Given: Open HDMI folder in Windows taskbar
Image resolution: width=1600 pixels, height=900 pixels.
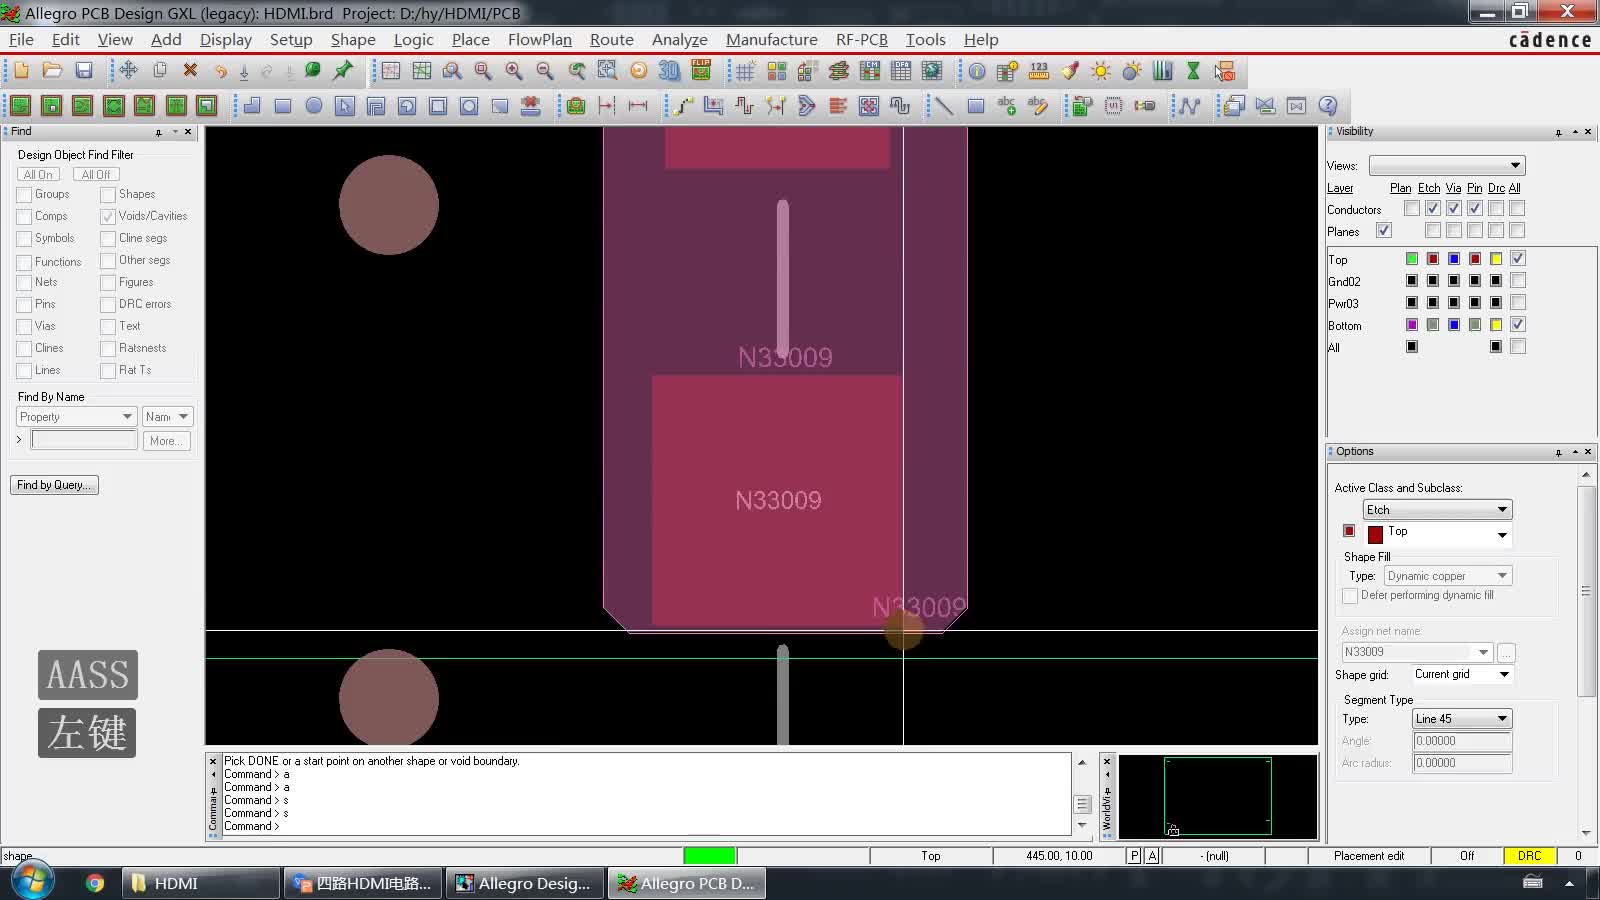Looking at the screenshot, I should [200, 883].
